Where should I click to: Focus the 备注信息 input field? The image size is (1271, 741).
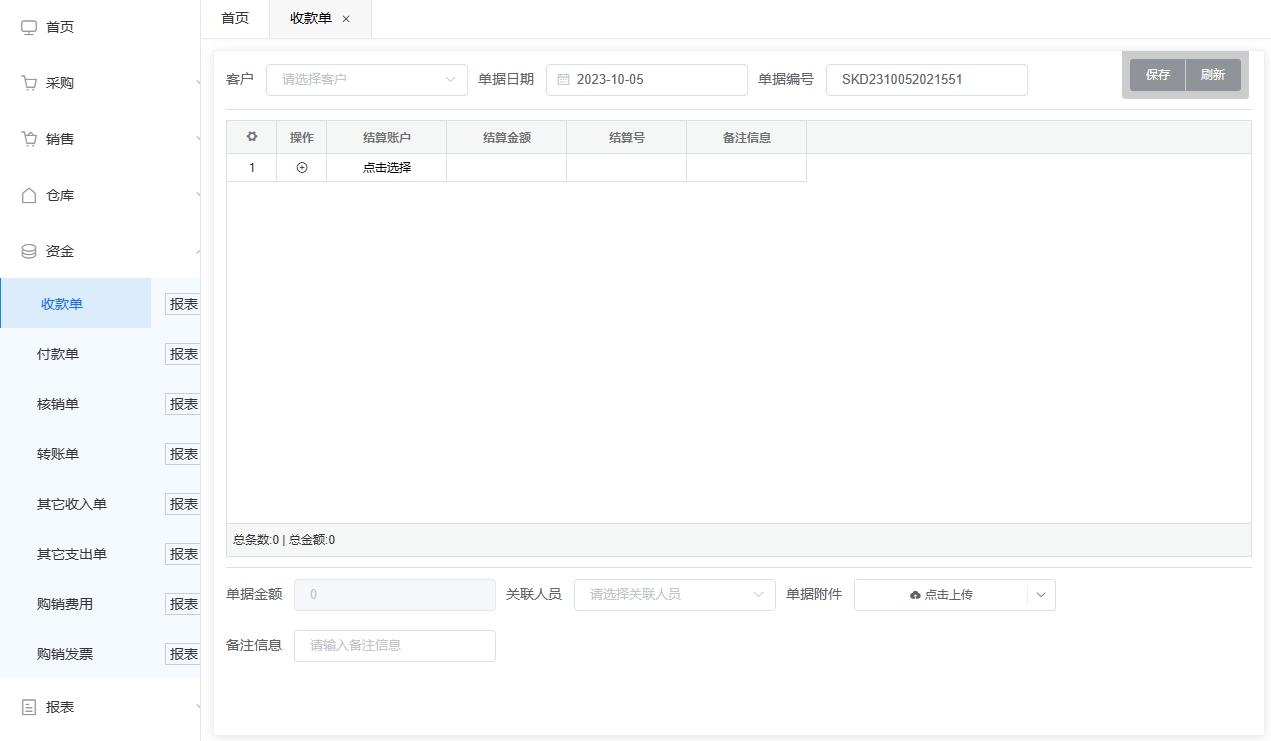coord(395,646)
